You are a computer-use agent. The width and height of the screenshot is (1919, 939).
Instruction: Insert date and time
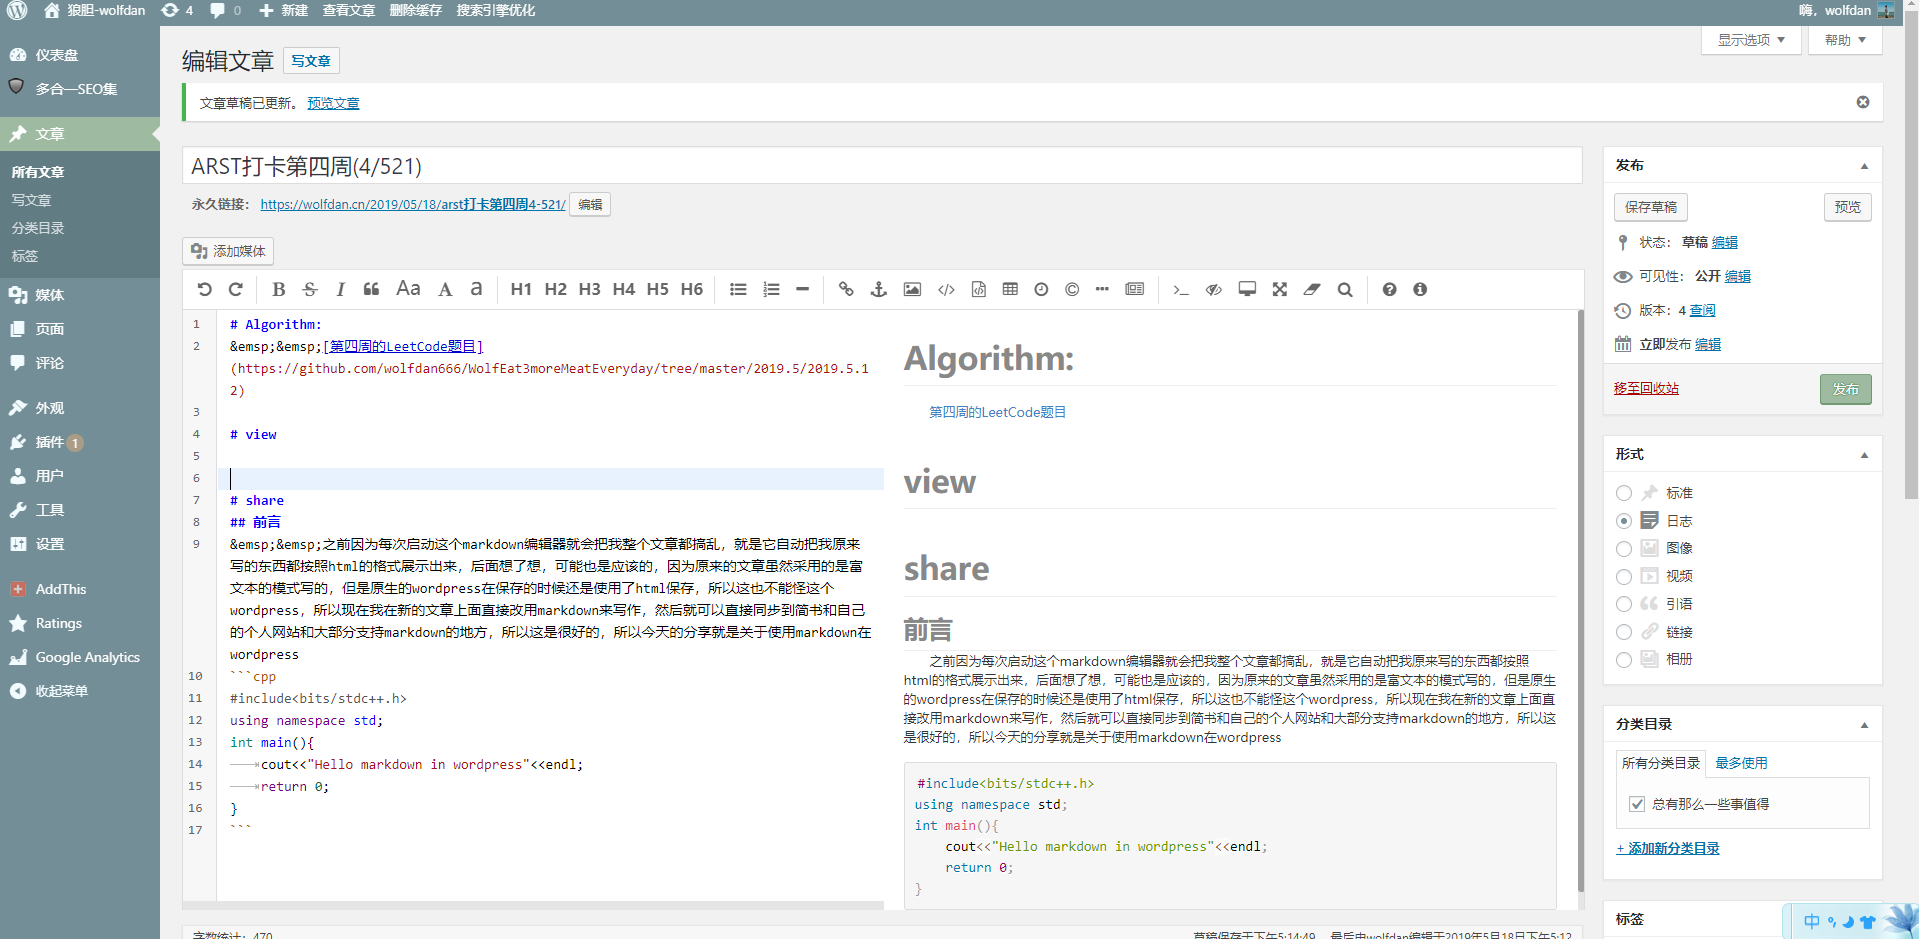click(1041, 290)
